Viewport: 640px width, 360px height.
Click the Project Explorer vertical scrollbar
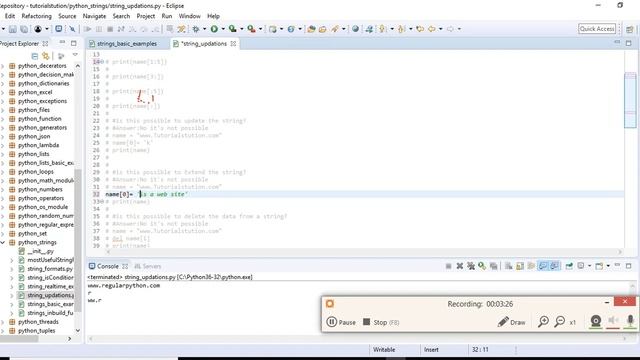[78, 239]
